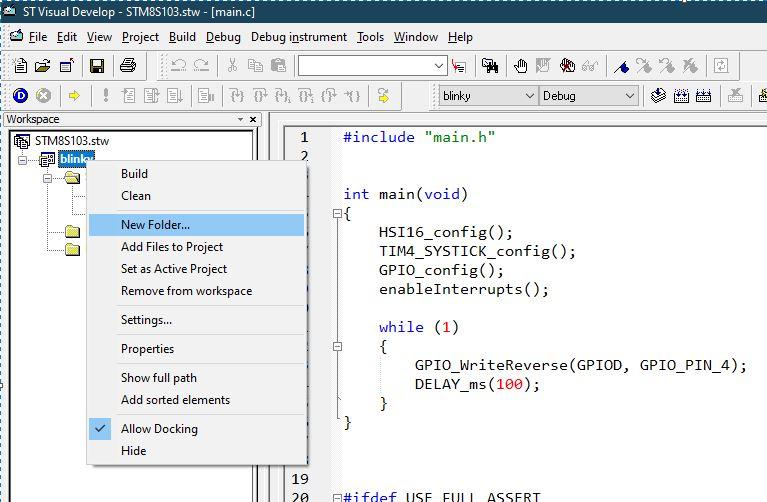
Task: Open the Debug configuration dropdown
Action: pos(630,96)
